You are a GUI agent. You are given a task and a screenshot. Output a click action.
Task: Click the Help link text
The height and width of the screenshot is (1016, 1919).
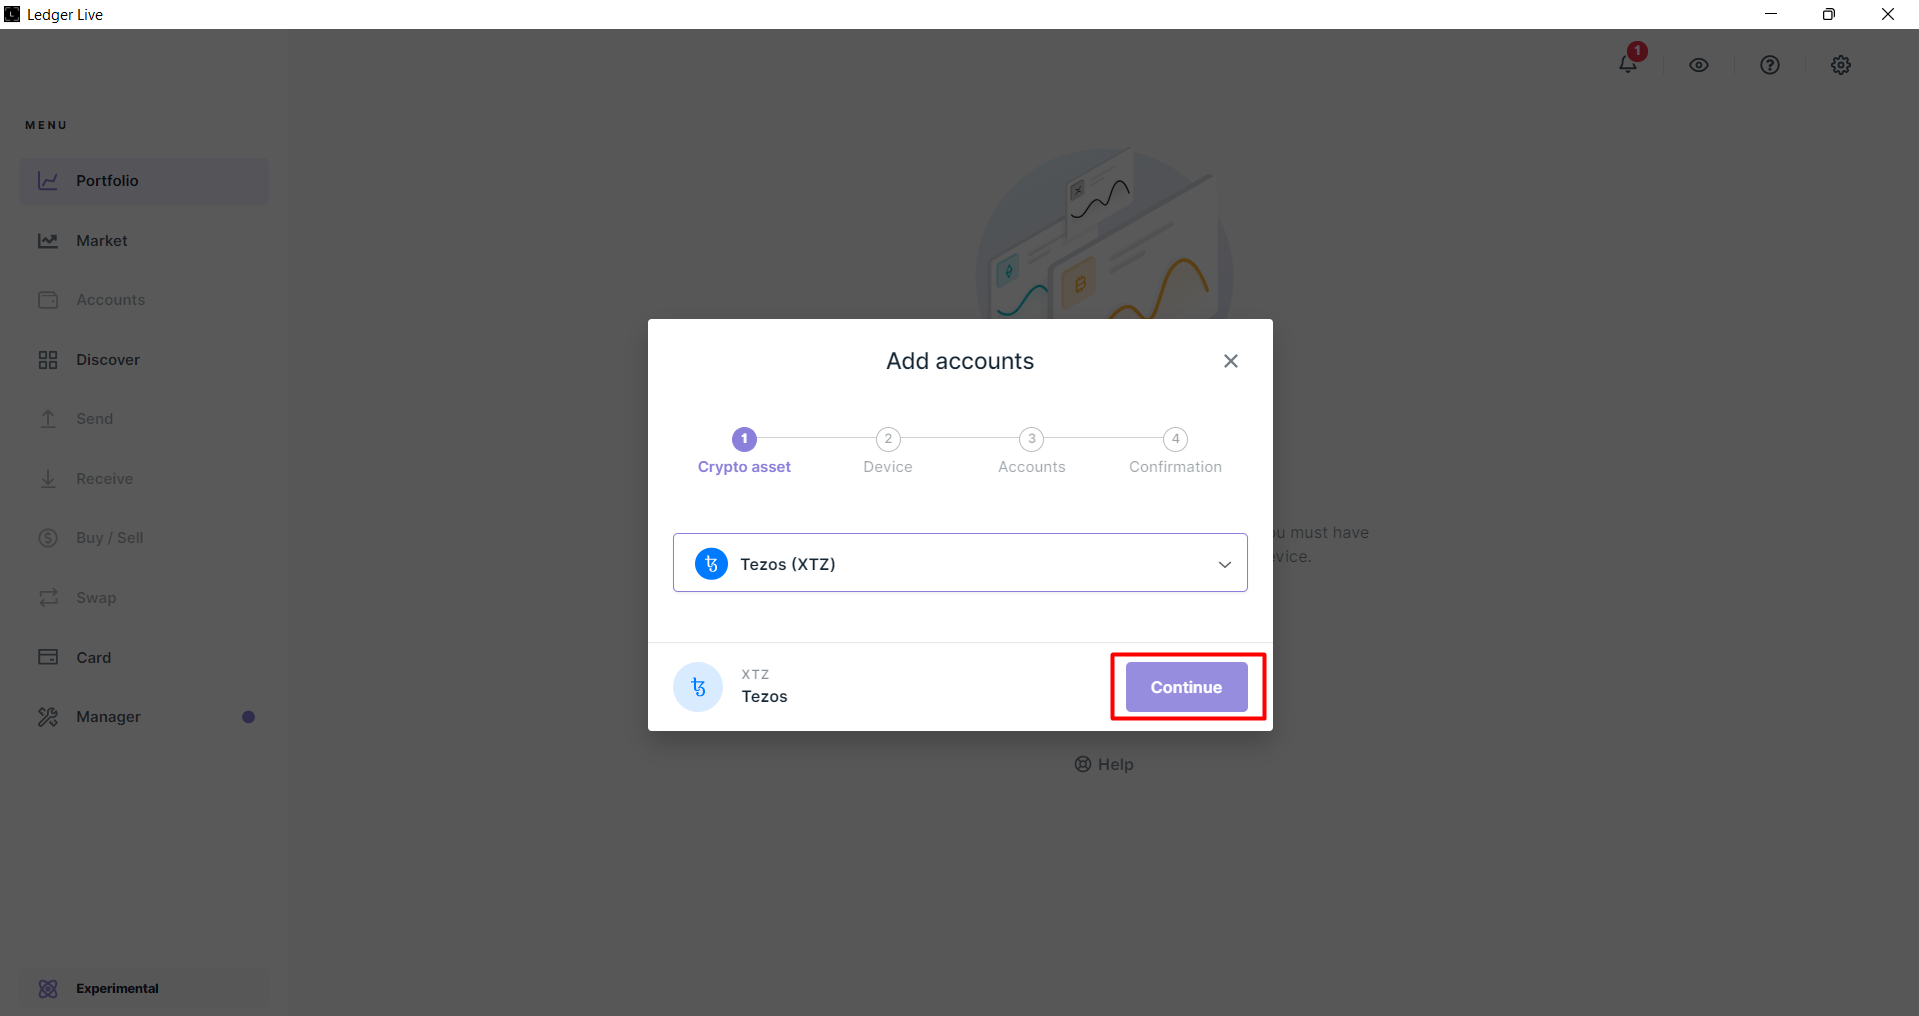tap(1116, 765)
